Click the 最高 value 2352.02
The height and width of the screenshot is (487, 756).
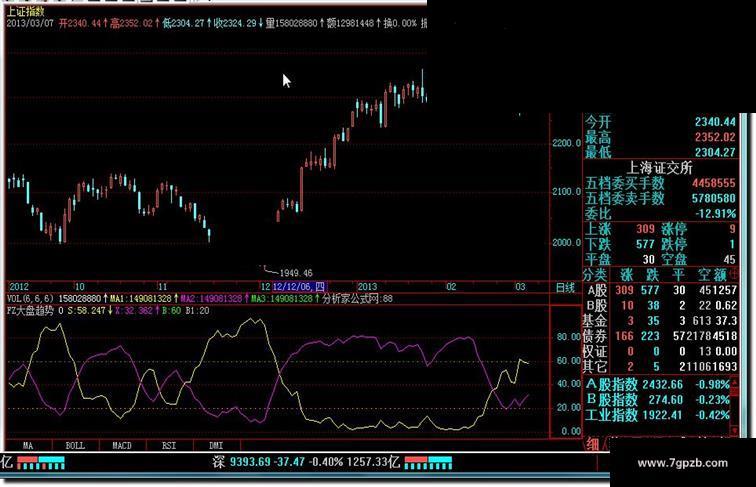pos(716,137)
